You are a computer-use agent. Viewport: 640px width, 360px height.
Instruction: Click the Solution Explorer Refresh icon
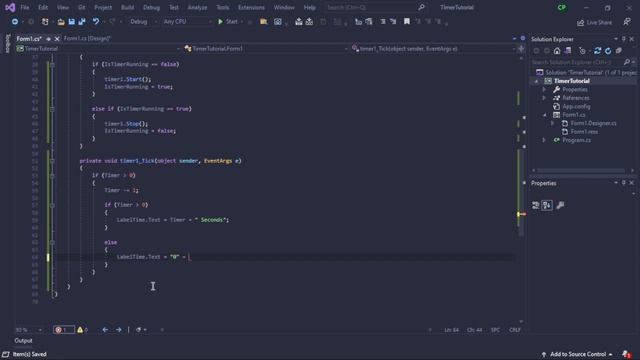tap(608, 51)
